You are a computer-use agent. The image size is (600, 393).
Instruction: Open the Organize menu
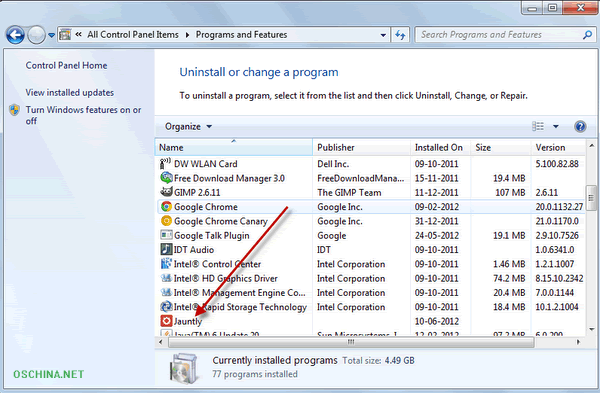(x=188, y=127)
